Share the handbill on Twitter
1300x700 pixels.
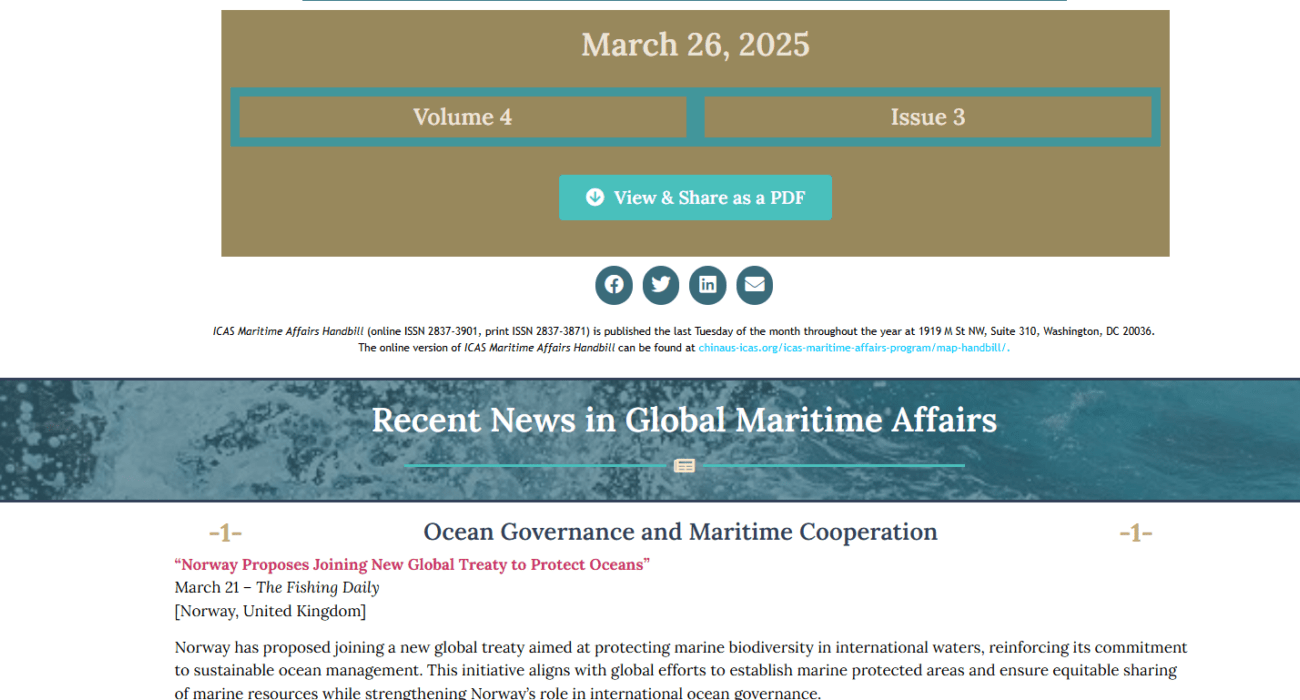[661, 285]
